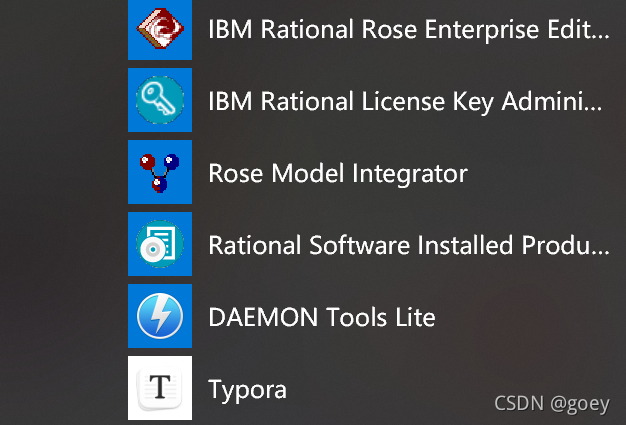Start DAEMON Tools Lite lightning icon

point(160,316)
